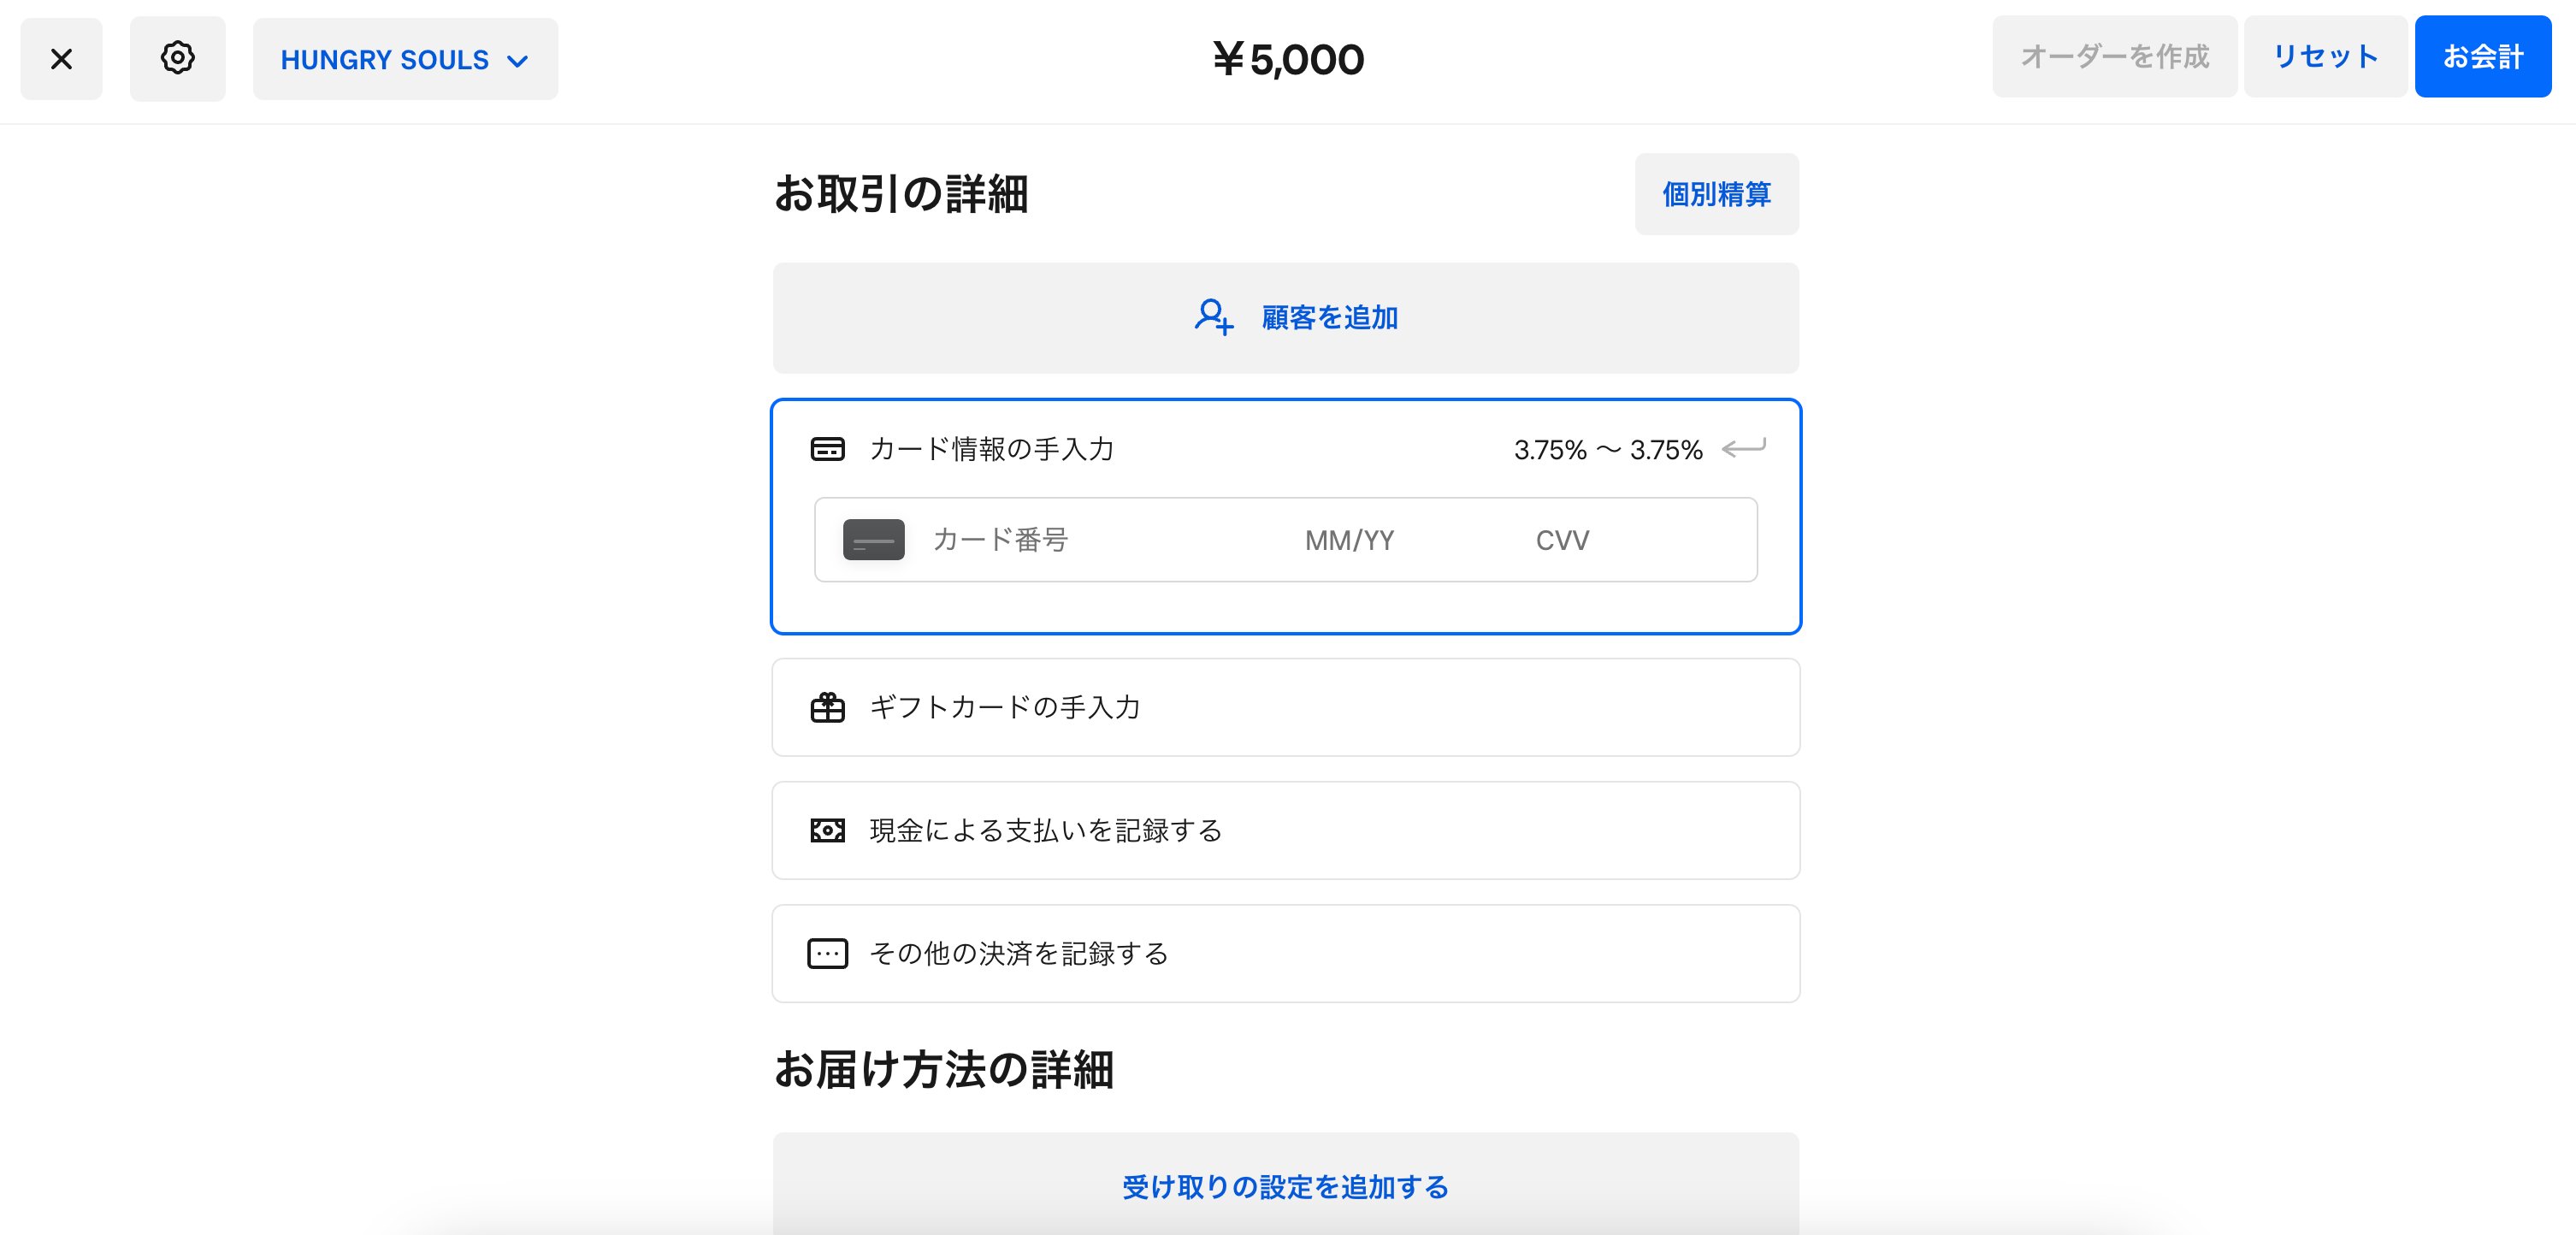Click the X to close the sale screen
This screenshot has width=2576, height=1235.
tap(61, 58)
